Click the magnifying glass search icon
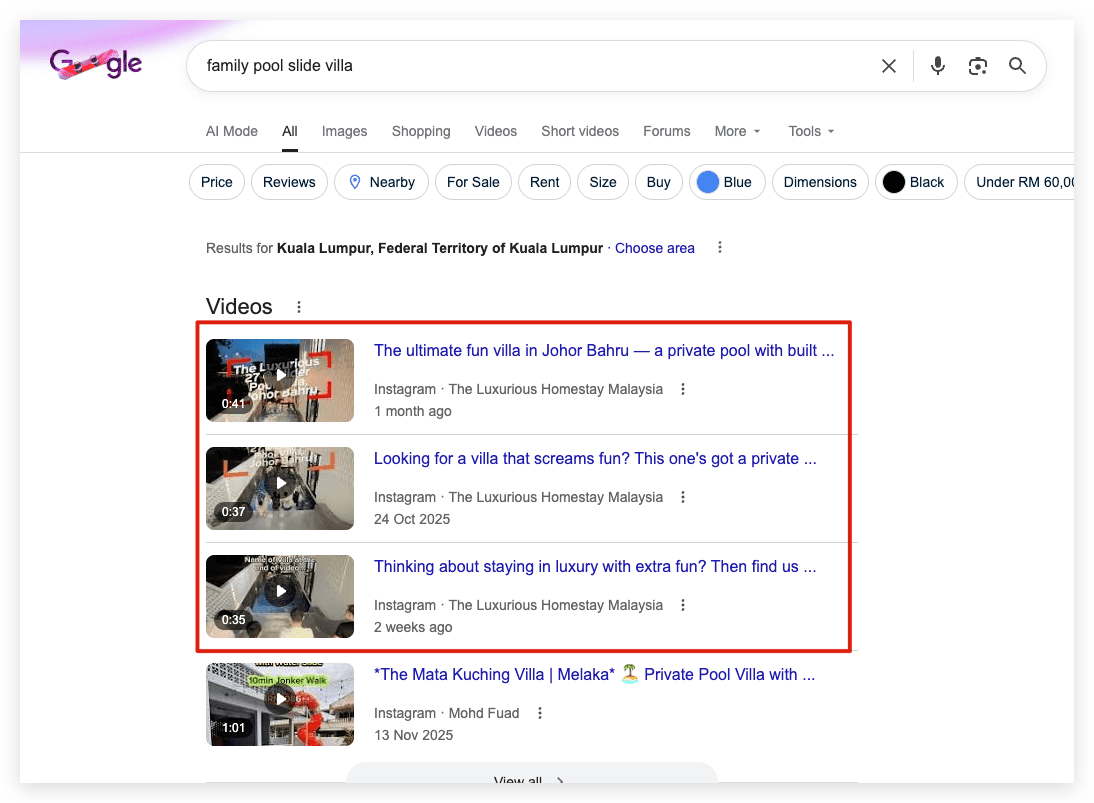This screenshot has height=803, width=1094. [x=1017, y=66]
